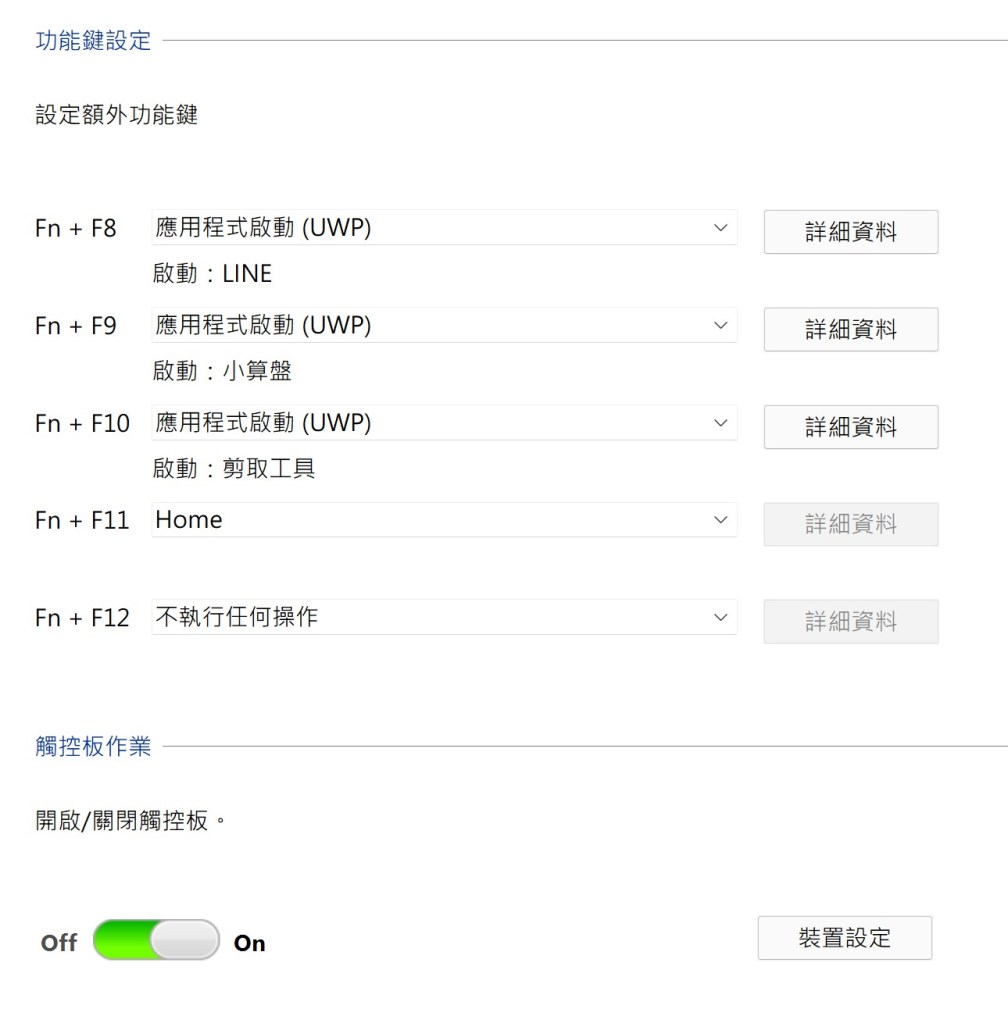Click the 啟動：剪取工具 text under Fn + F10

tap(234, 468)
